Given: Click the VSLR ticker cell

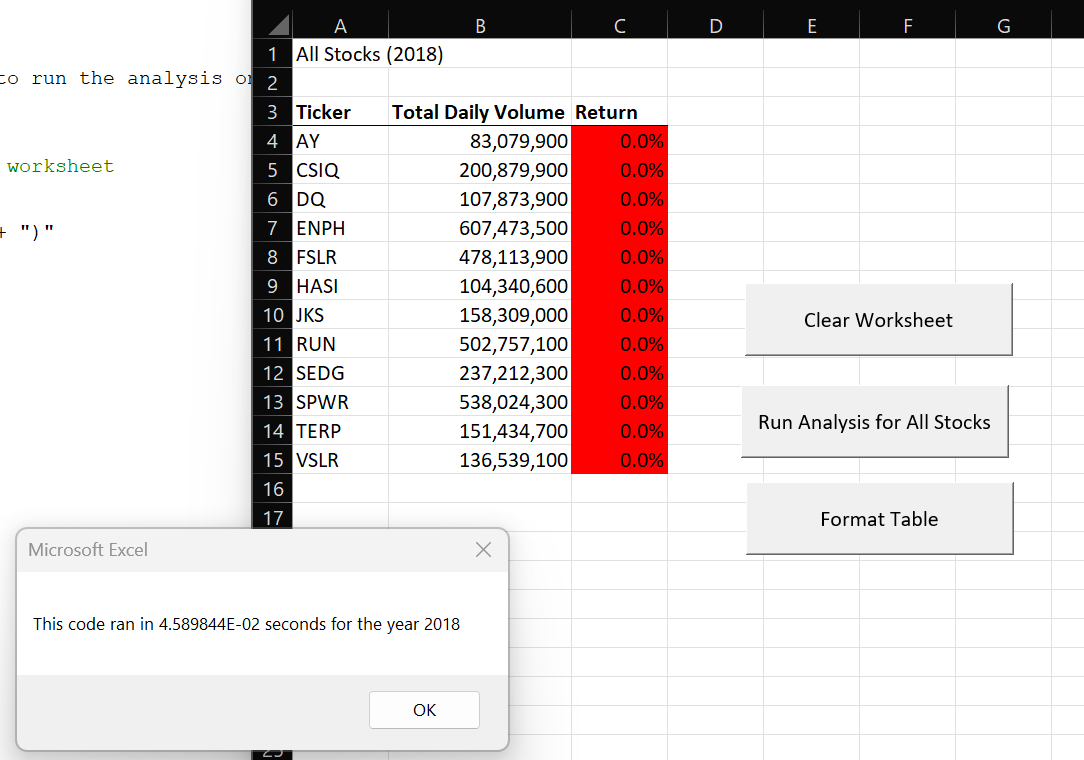Looking at the screenshot, I should point(340,460).
